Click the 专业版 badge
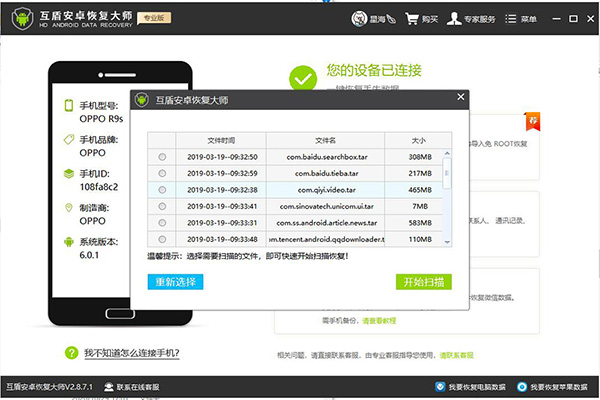 pos(154,18)
